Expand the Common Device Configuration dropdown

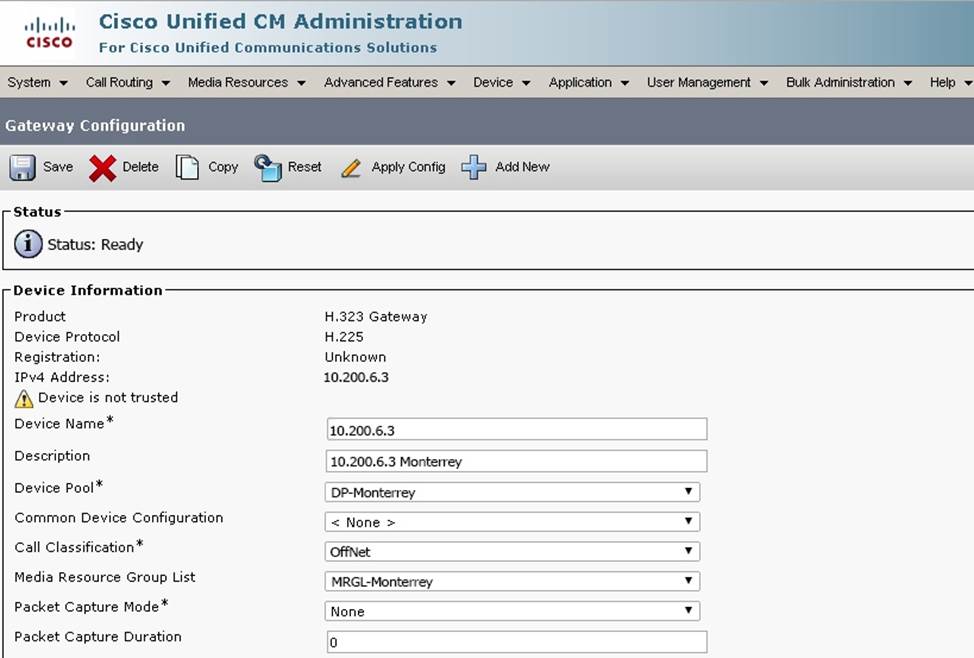coord(512,522)
